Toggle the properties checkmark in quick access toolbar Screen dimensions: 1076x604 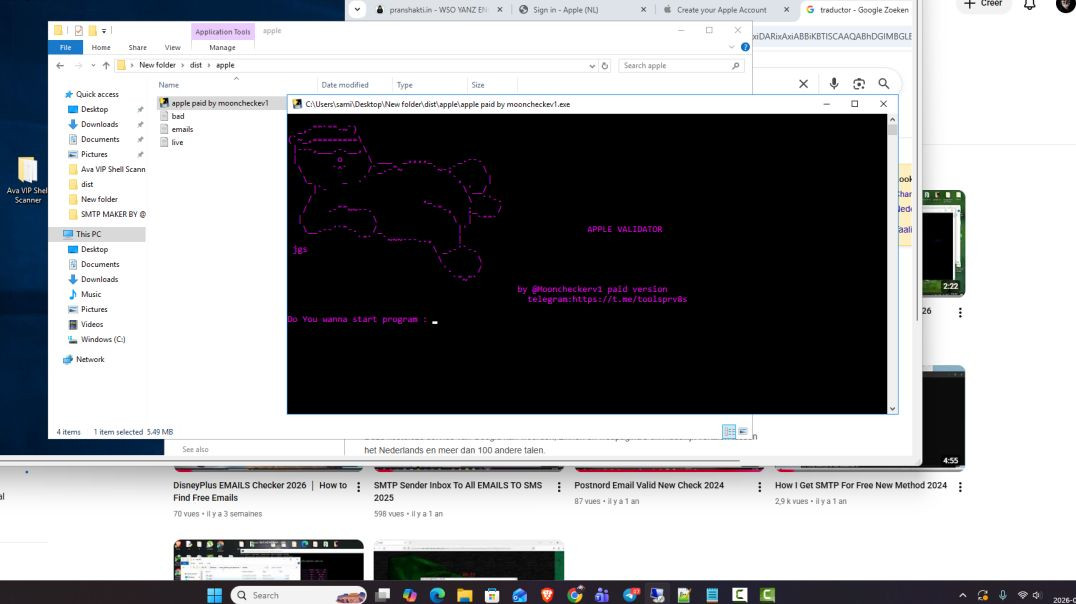pos(79,31)
